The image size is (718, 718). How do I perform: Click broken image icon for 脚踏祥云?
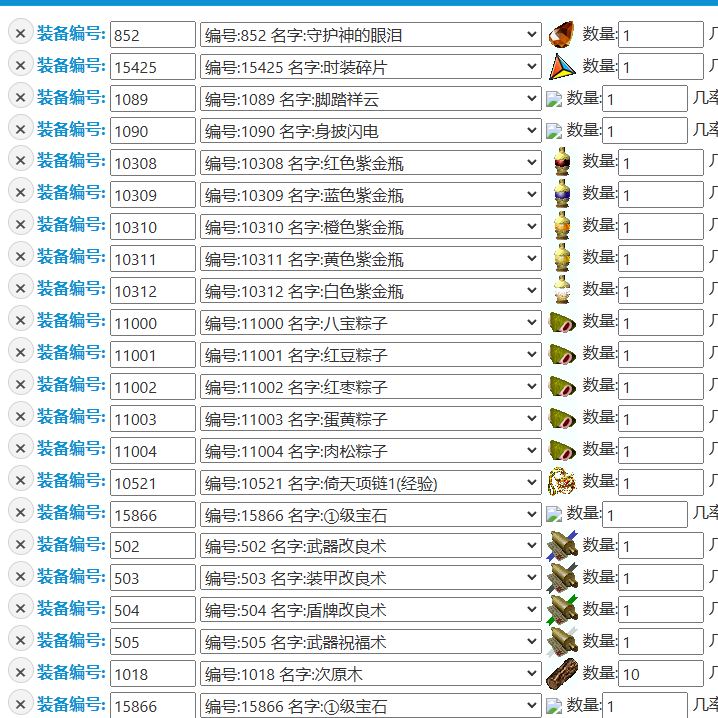(x=554, y=99)
